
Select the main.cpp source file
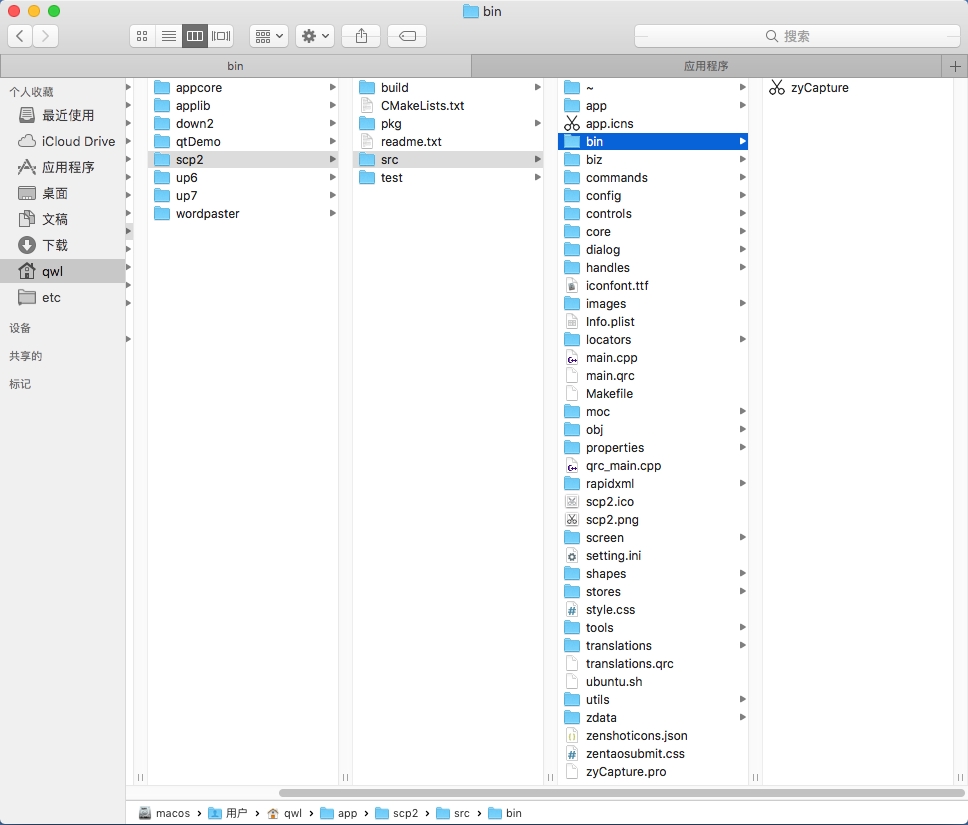(611, 358)
